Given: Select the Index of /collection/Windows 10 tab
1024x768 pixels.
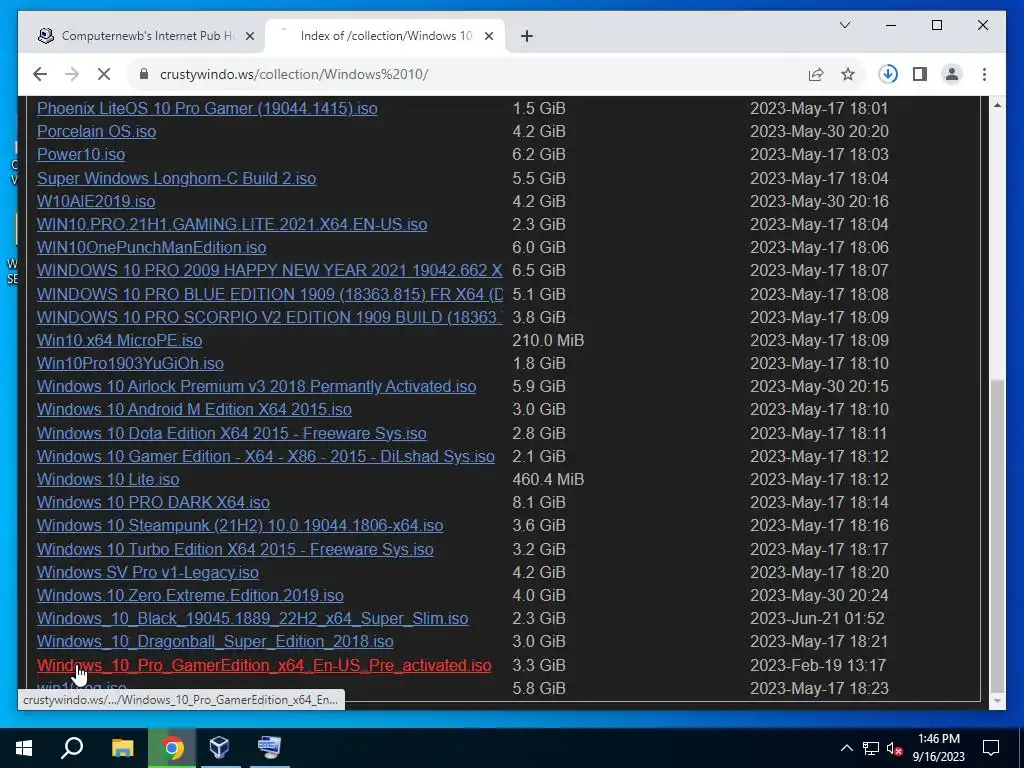Looking at the screenshot, I should (385, 36).
